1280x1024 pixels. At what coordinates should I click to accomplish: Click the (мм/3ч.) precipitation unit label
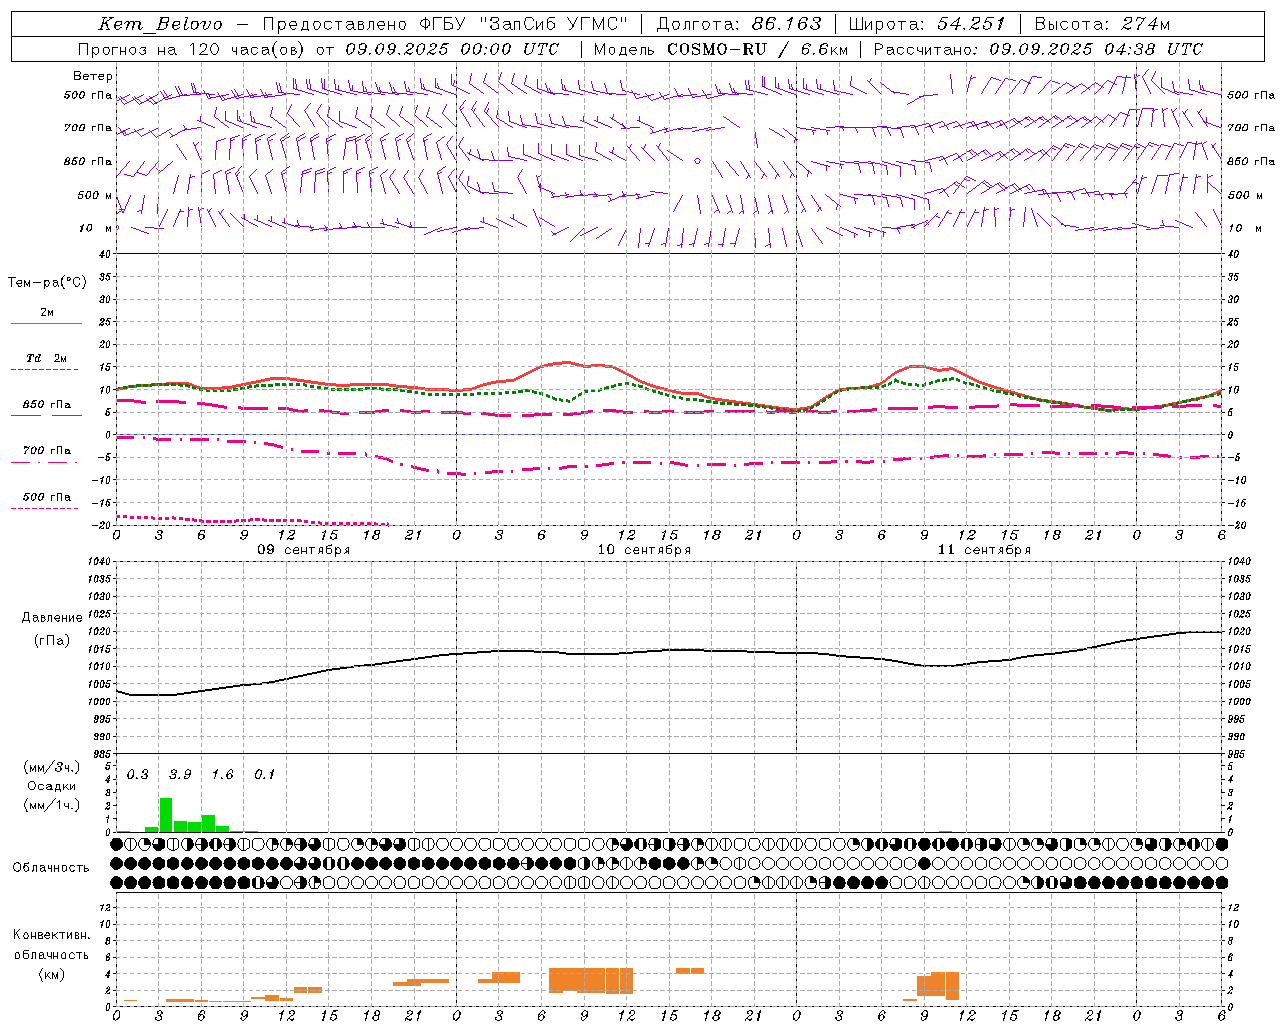[x=51, y=767]
